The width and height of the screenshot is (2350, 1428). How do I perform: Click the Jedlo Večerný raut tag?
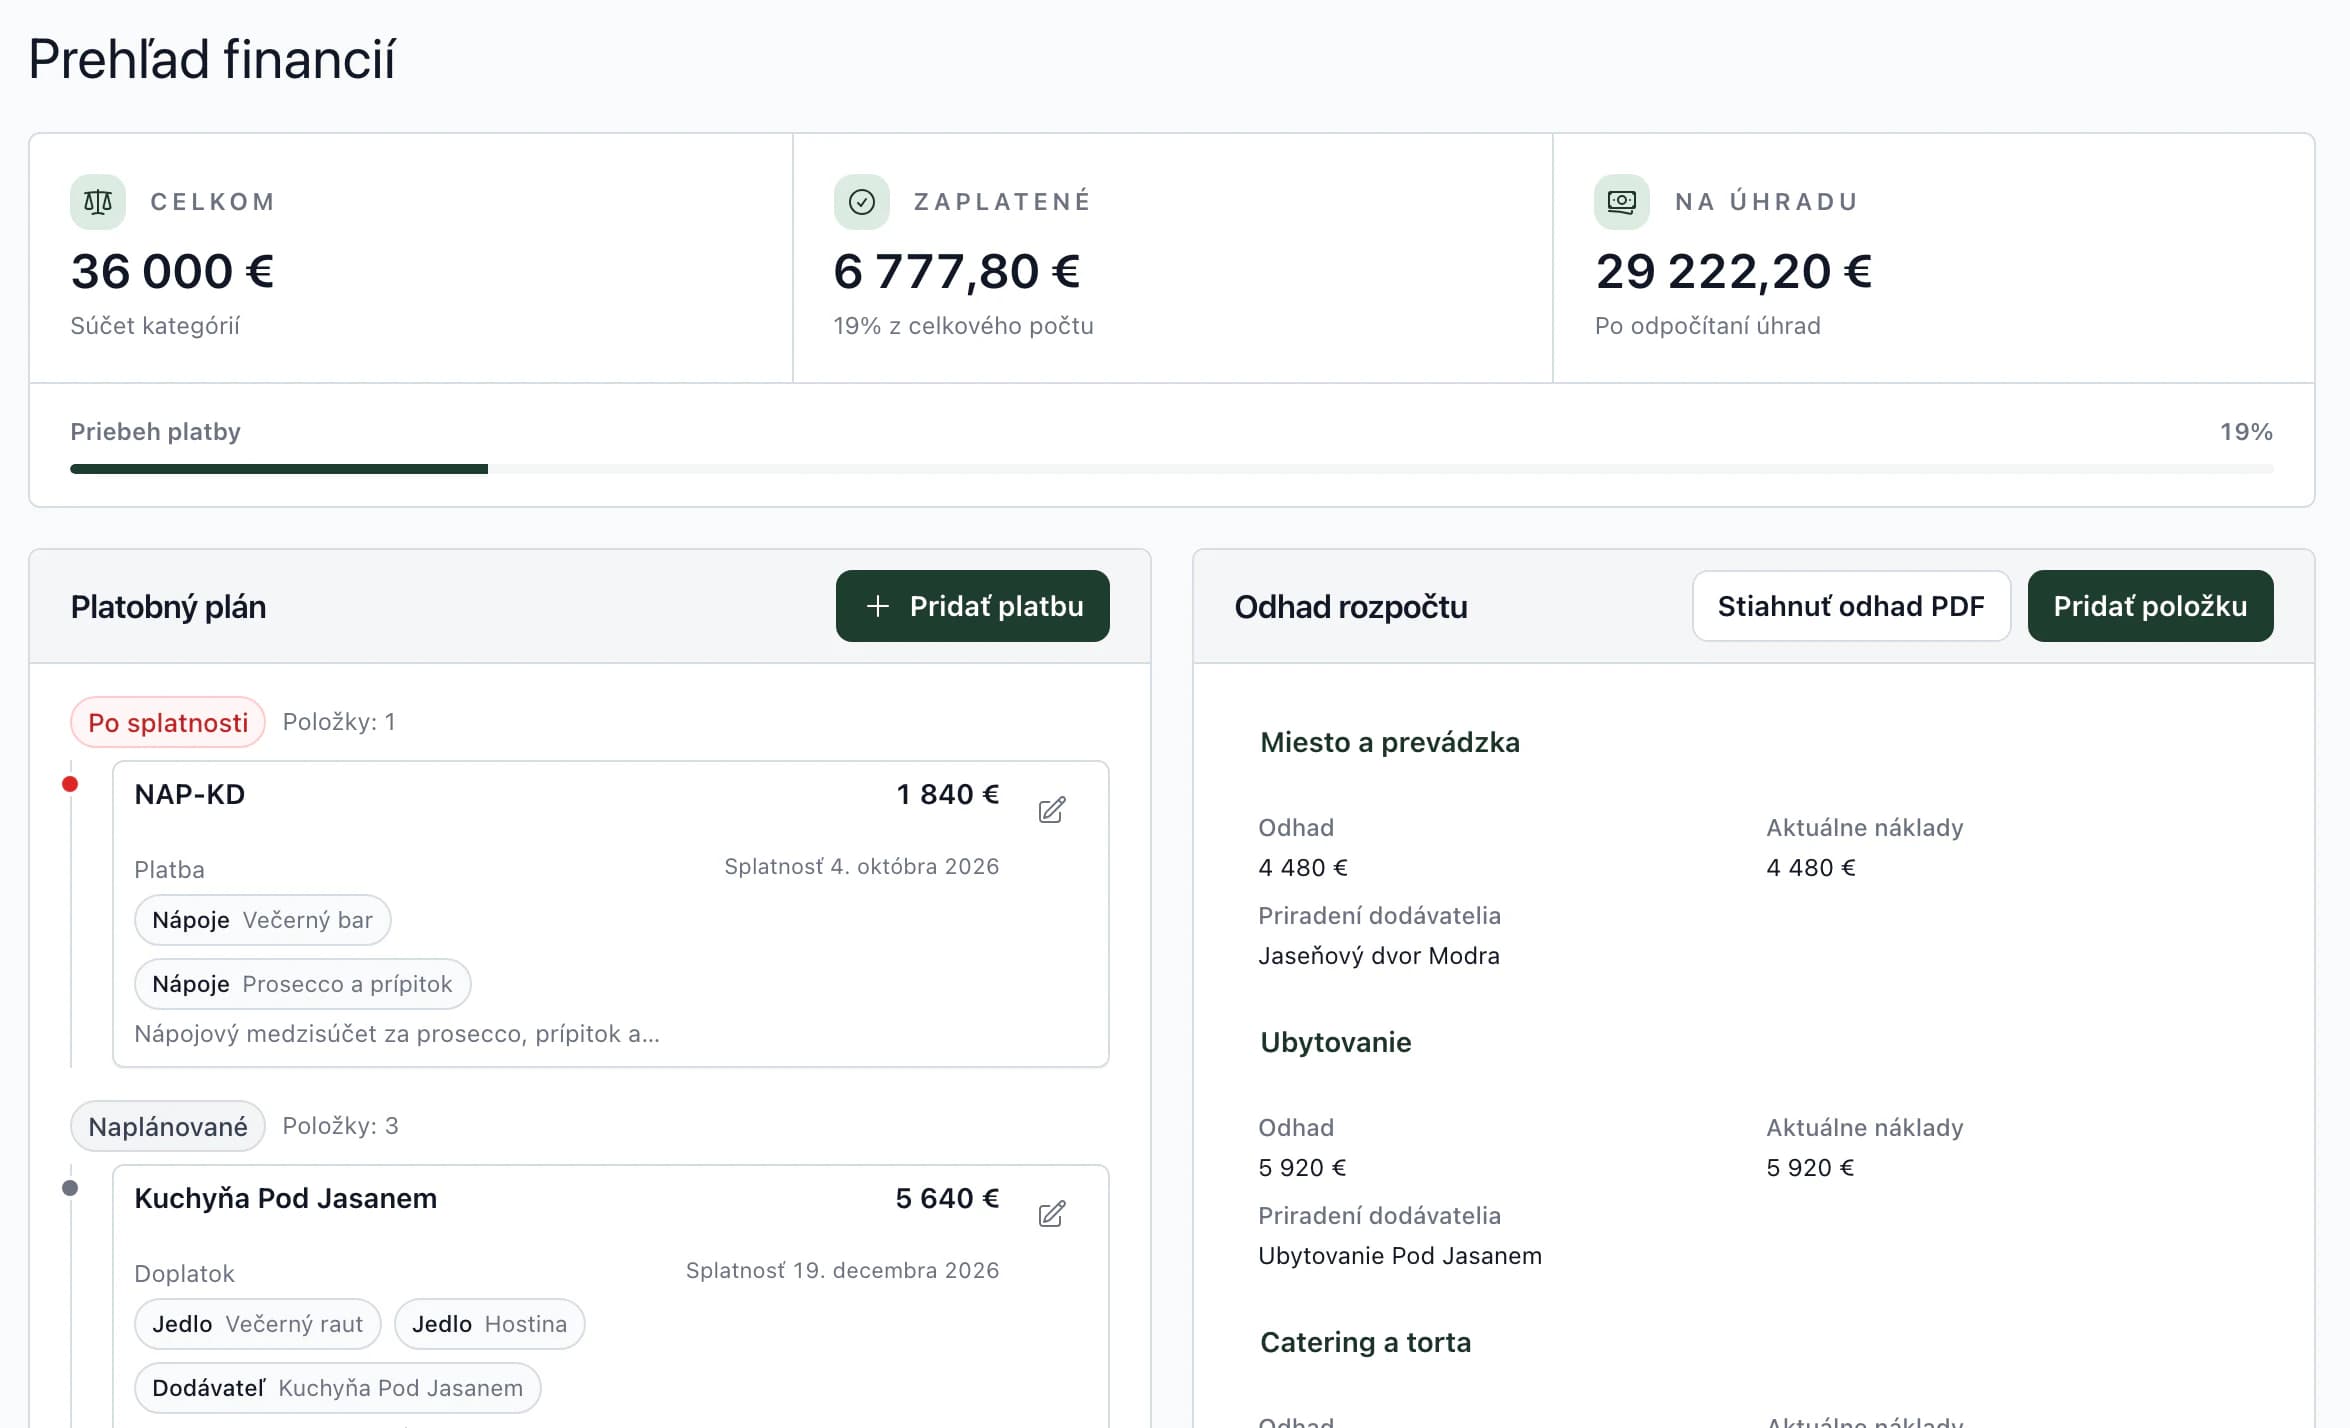tap(257, 1324)
